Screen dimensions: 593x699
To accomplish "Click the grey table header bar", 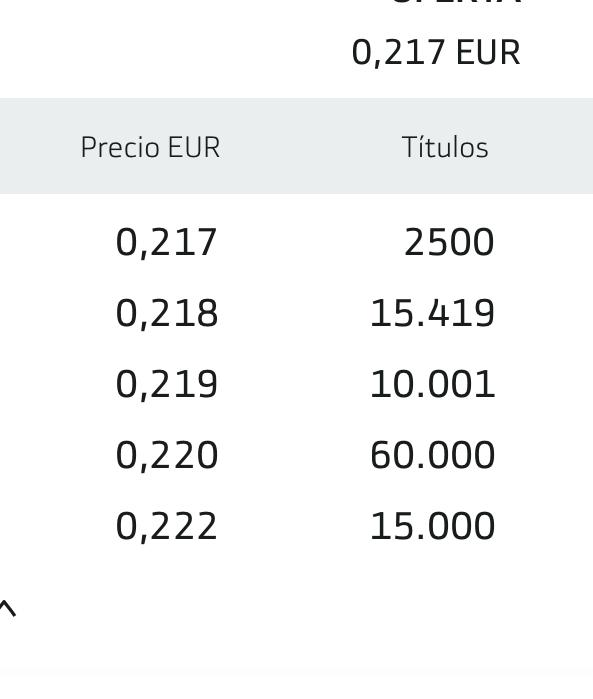I will tap(296, 146).
